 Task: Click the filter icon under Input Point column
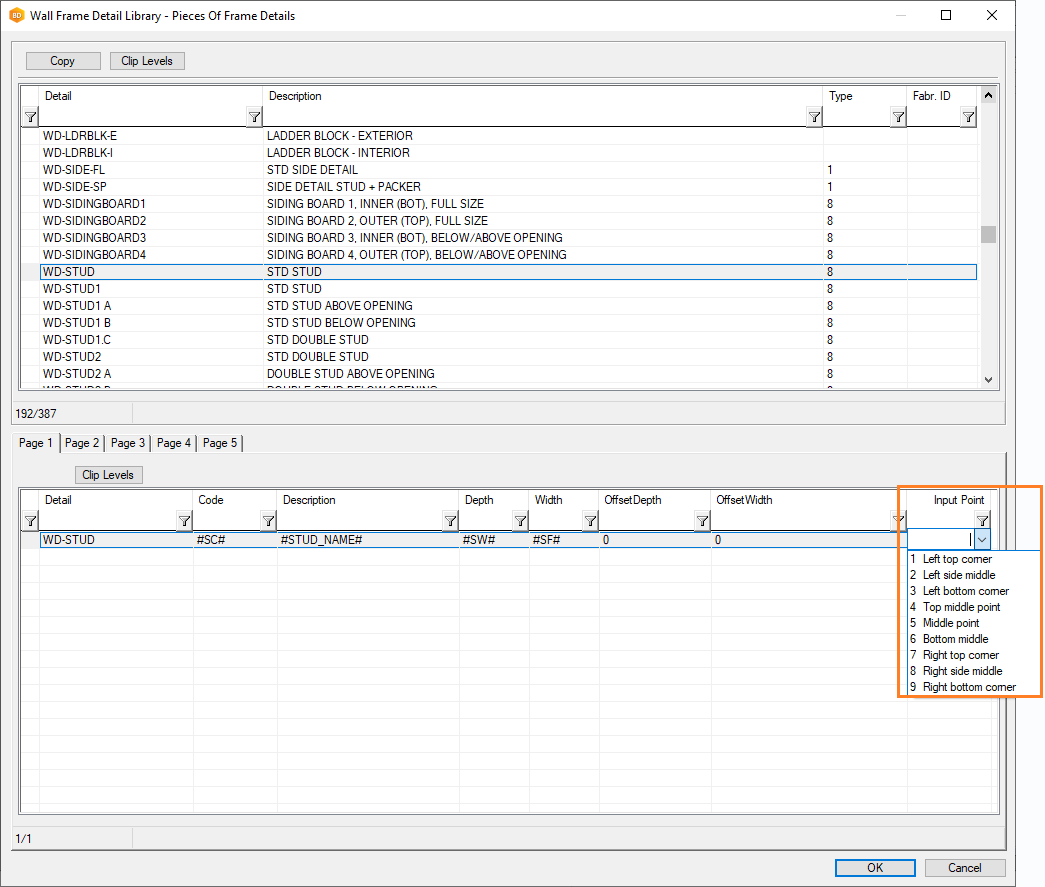[982, 521]
